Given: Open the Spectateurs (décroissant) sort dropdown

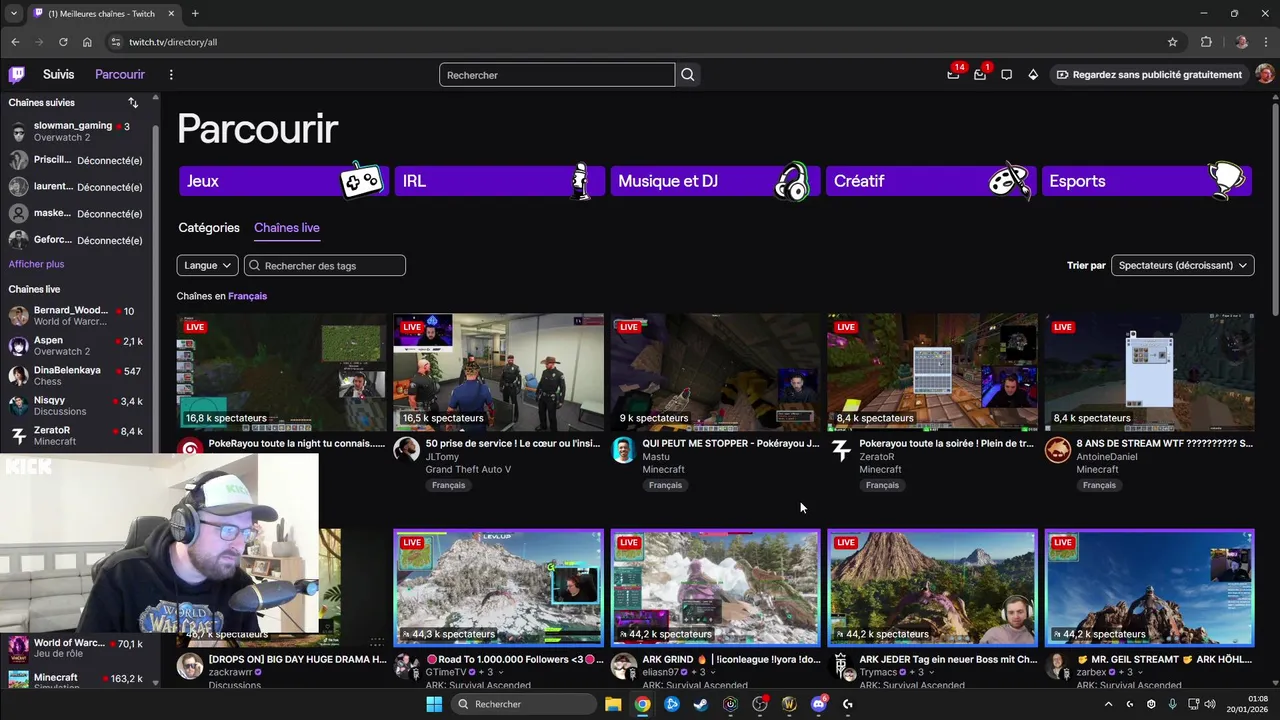Looking at the screenshot, I should pos(1183,265).
